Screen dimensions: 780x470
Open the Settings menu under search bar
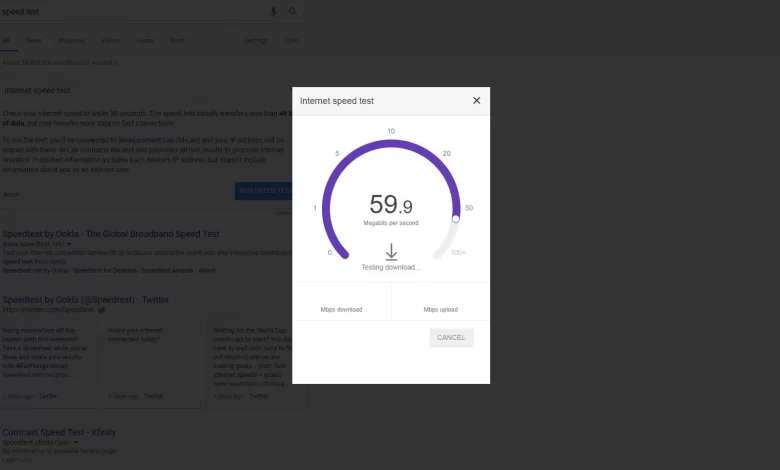[256, 41]
